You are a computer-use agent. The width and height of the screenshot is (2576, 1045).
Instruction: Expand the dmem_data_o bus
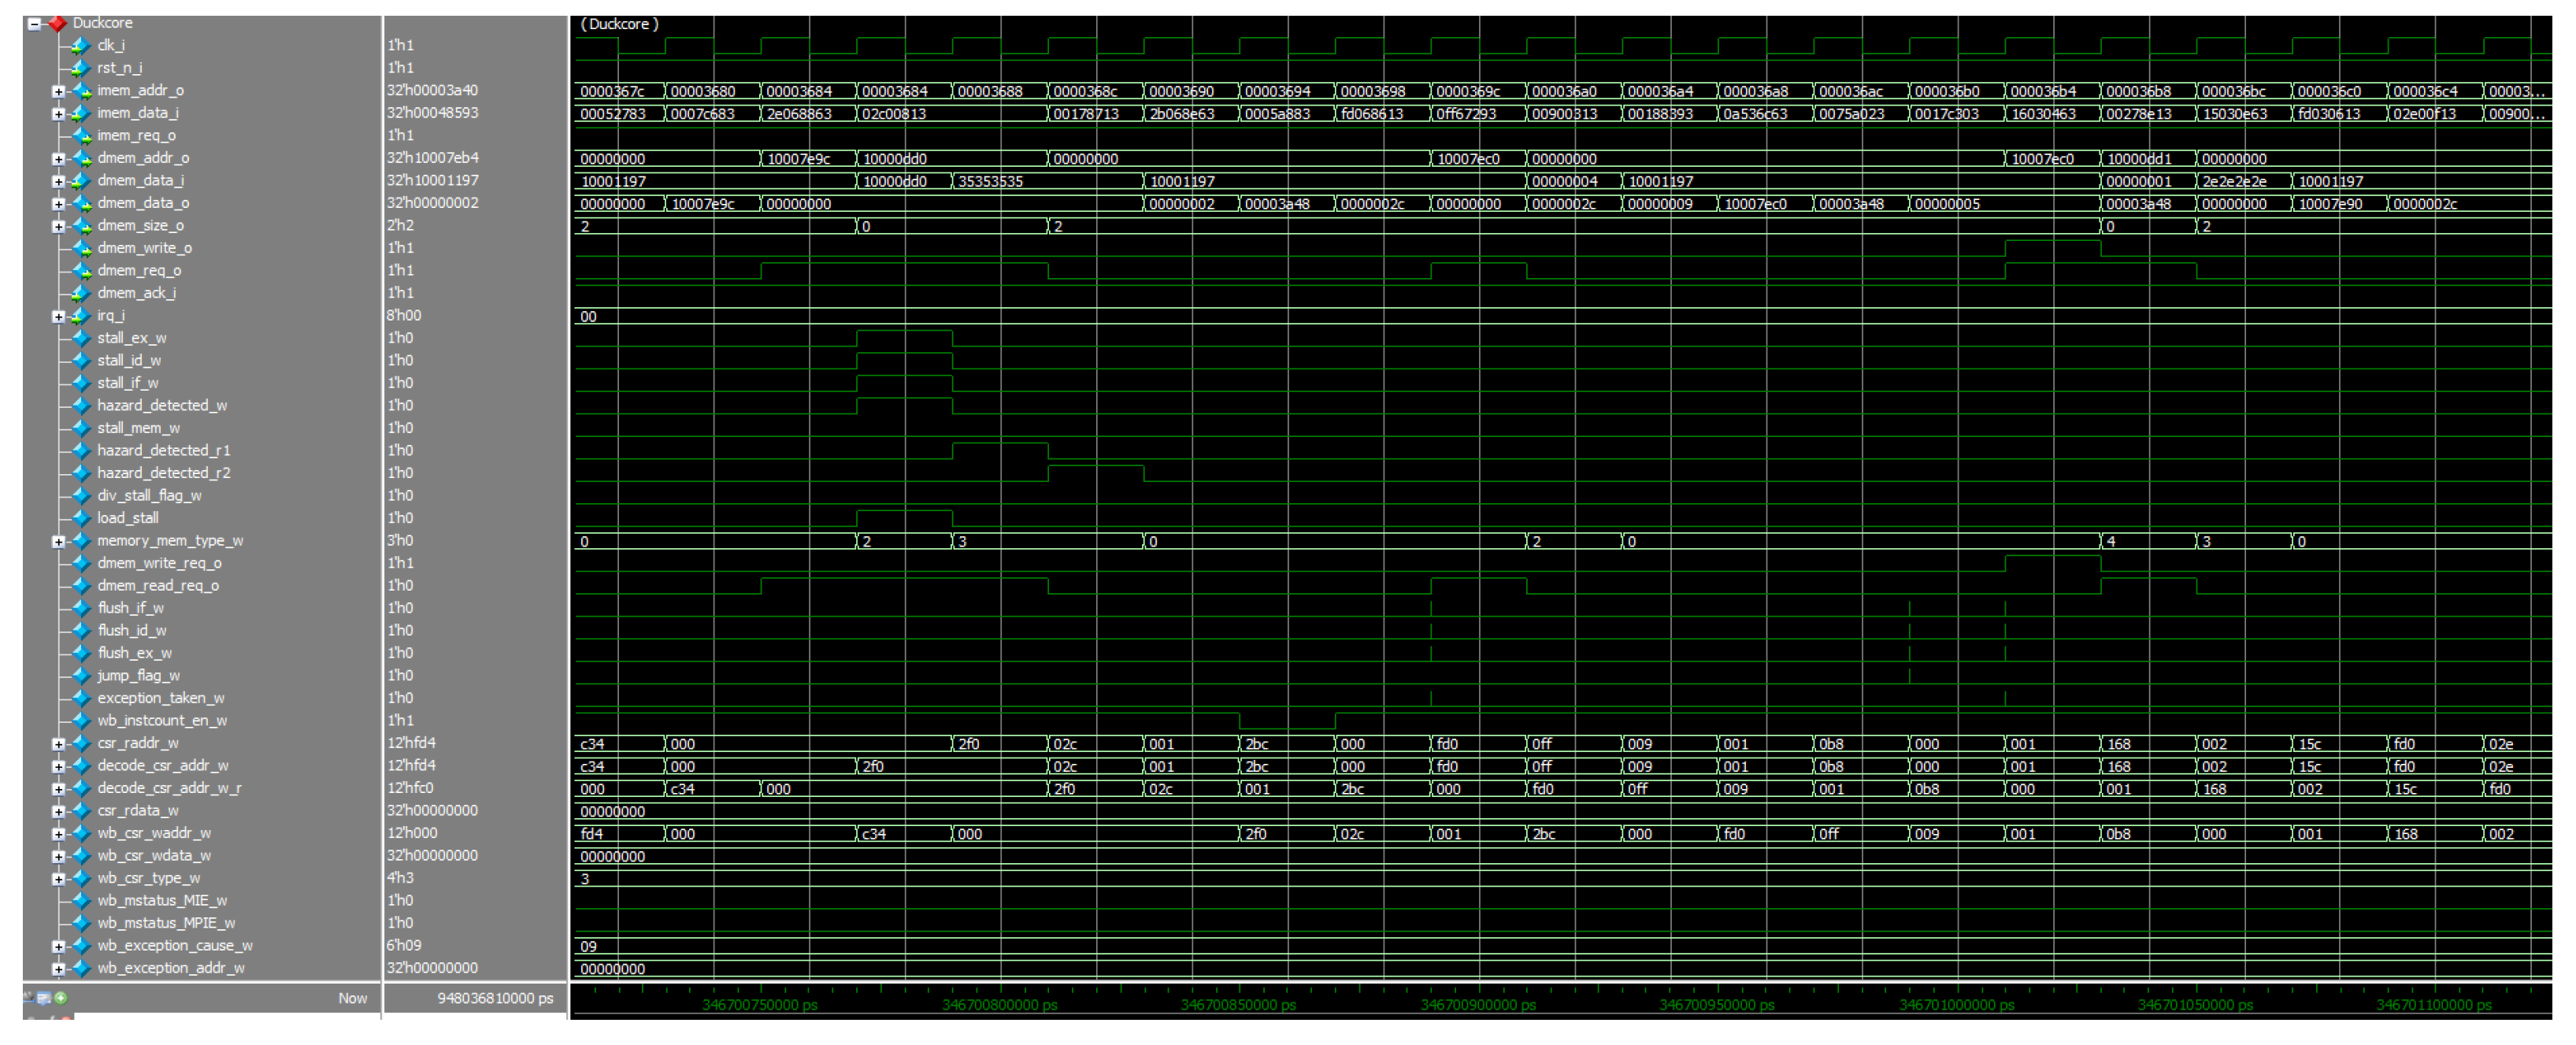coord(58,204)
